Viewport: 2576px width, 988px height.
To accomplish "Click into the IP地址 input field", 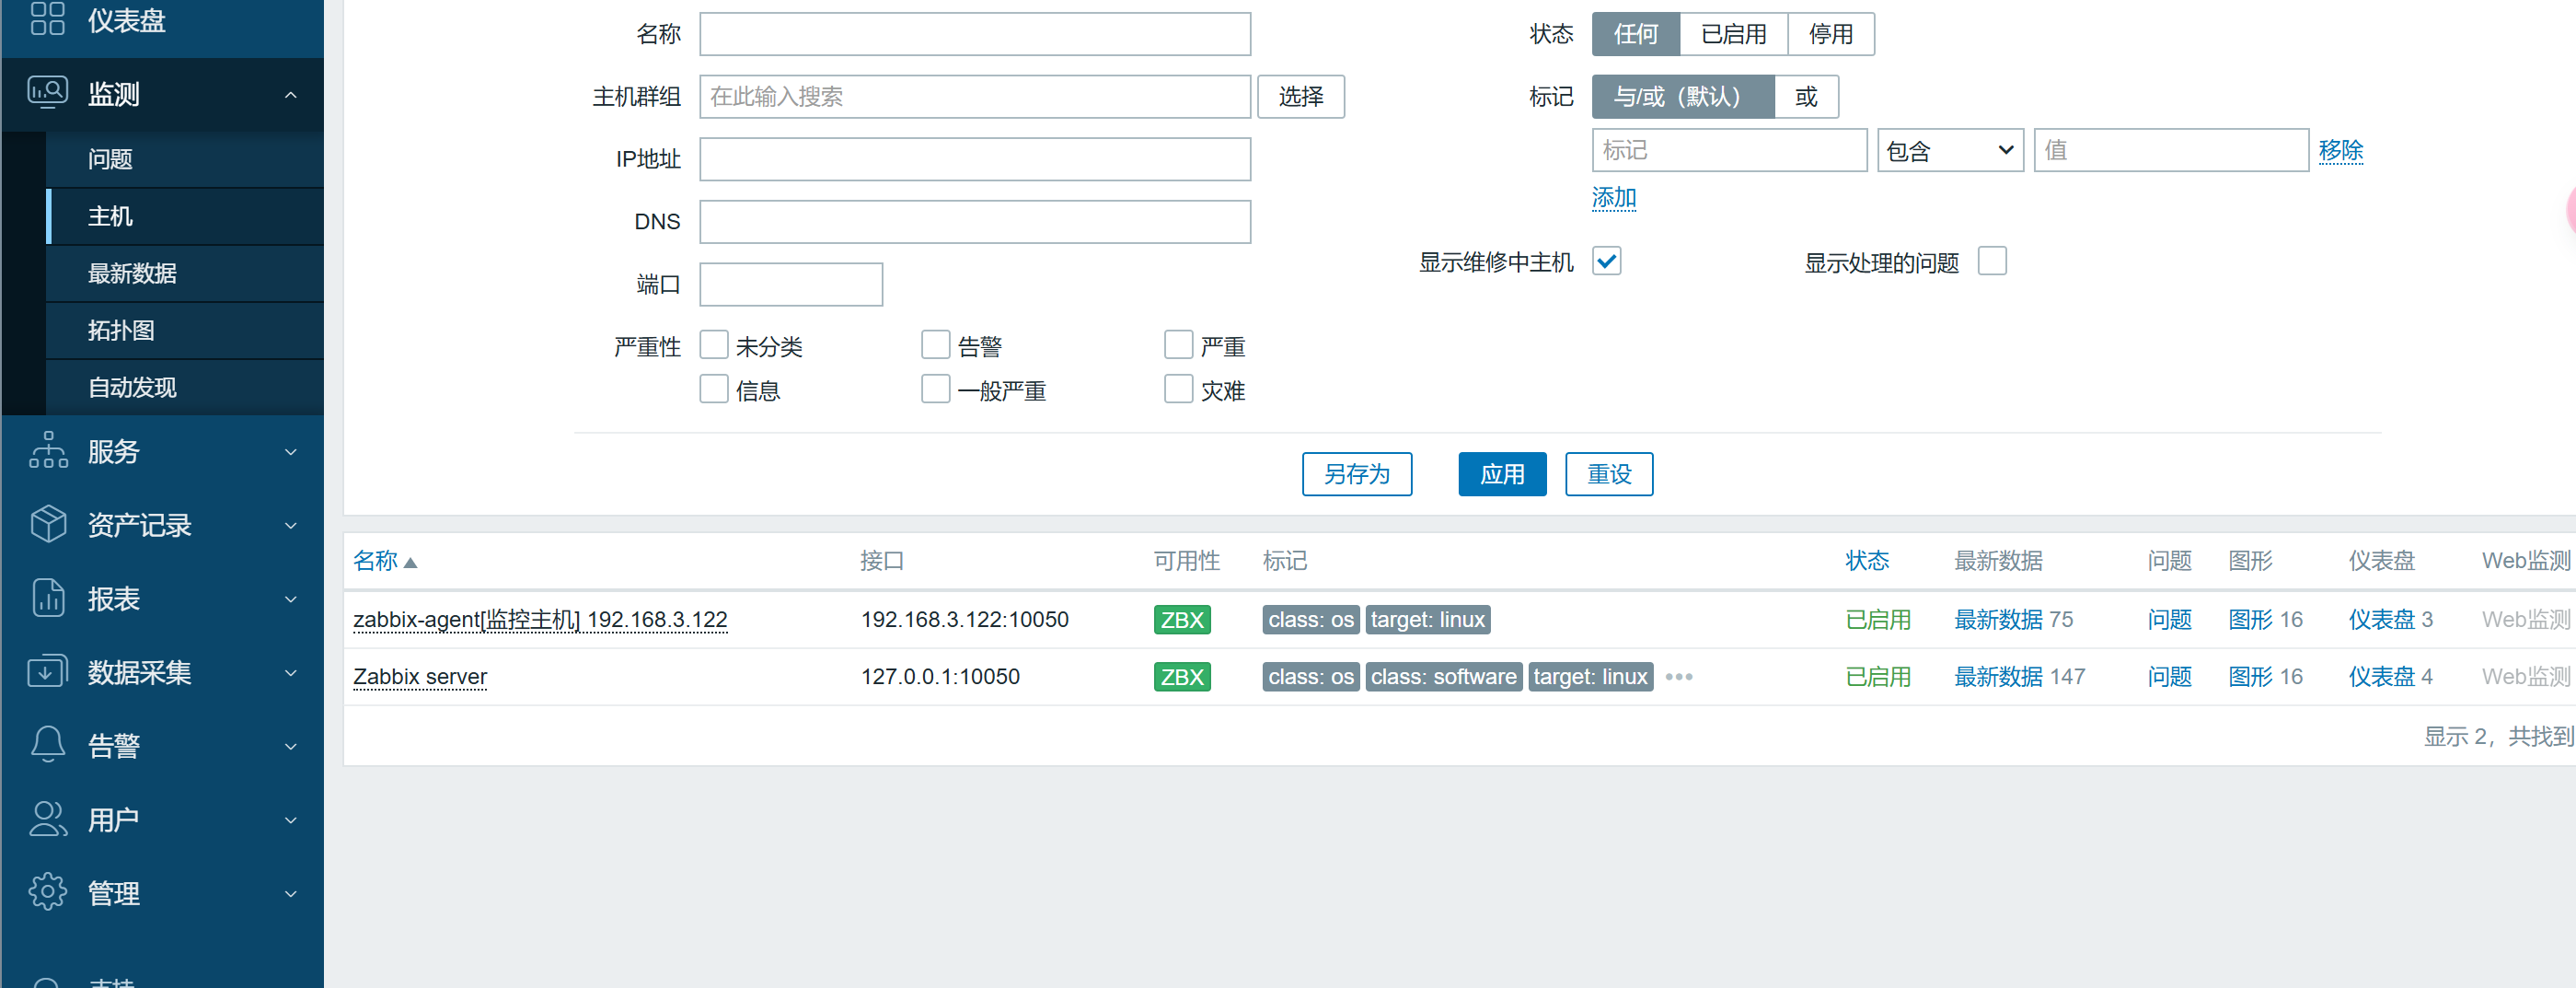I will 974,160.
